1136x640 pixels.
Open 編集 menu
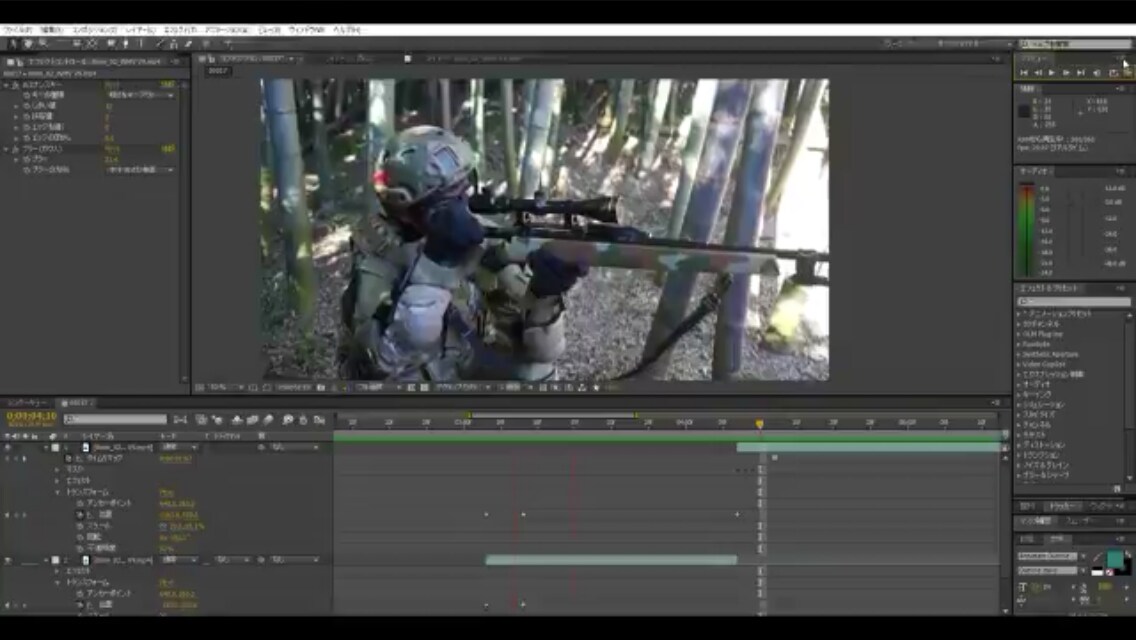pyautogui.click(x=51, y=30)
